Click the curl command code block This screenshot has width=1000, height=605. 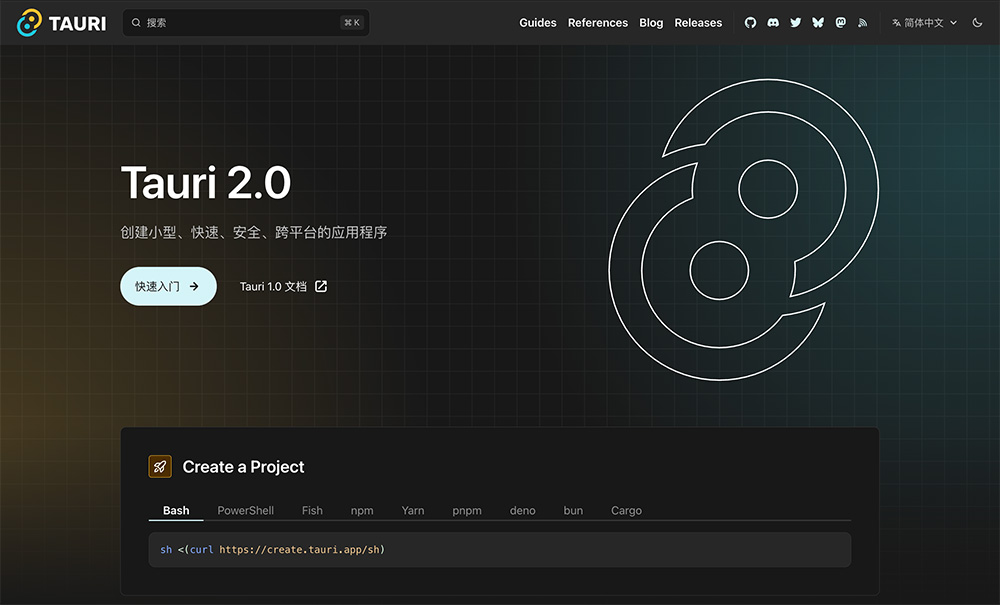point(500,550)
